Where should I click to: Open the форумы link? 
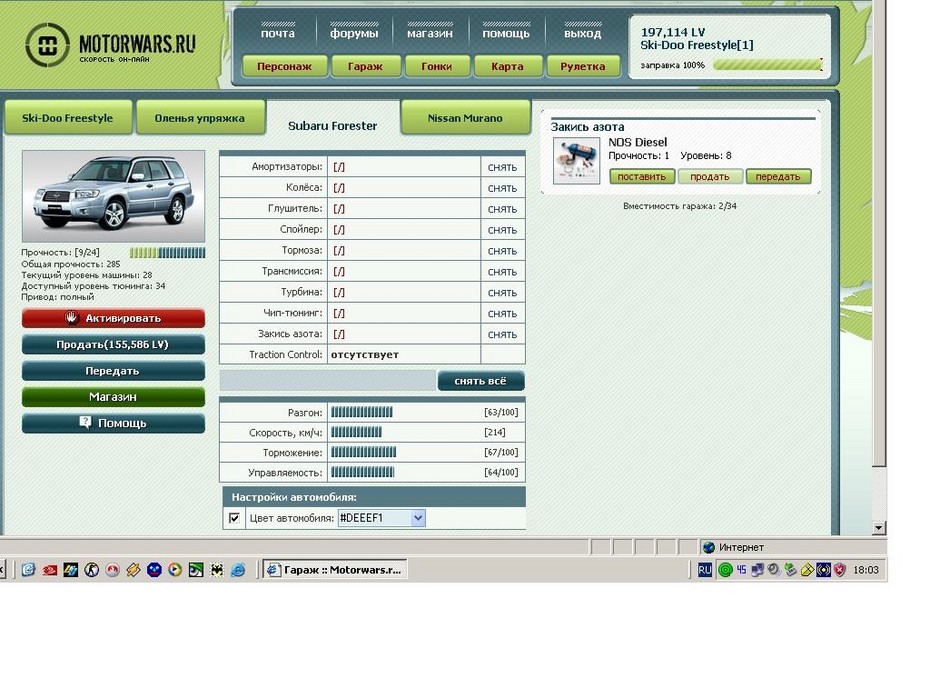click(354, 33)
